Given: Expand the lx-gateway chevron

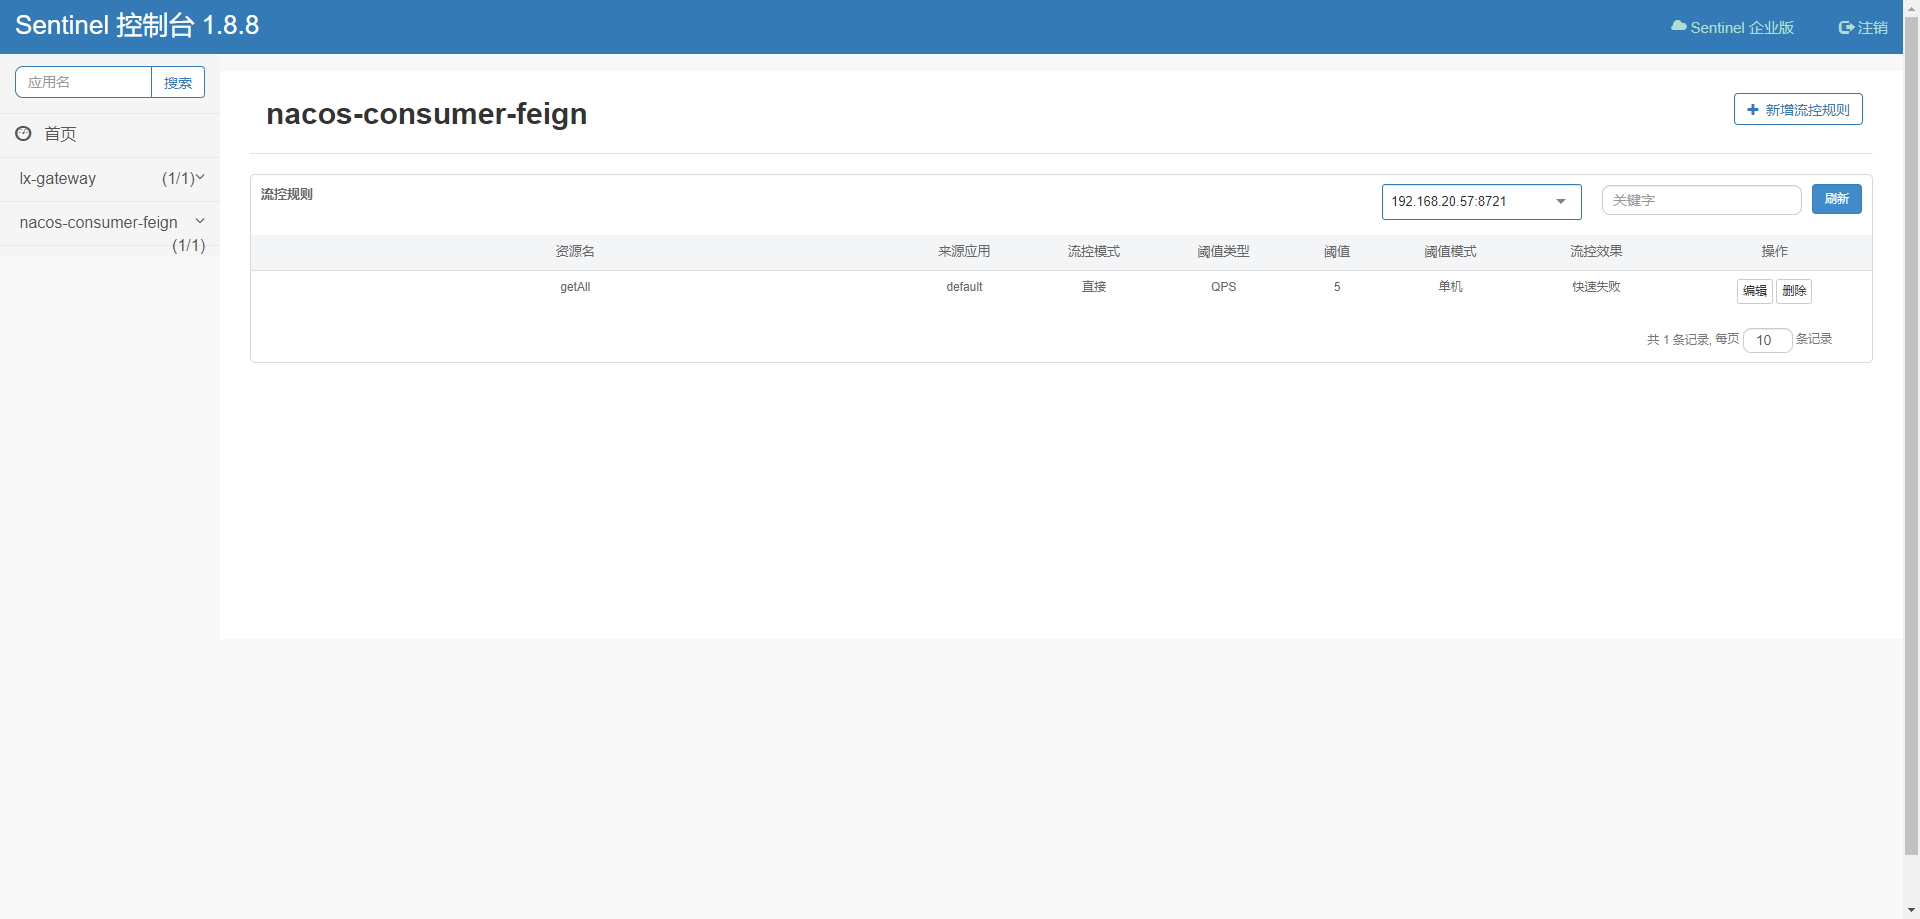Looking at the screenshot, I should [200, 177].
